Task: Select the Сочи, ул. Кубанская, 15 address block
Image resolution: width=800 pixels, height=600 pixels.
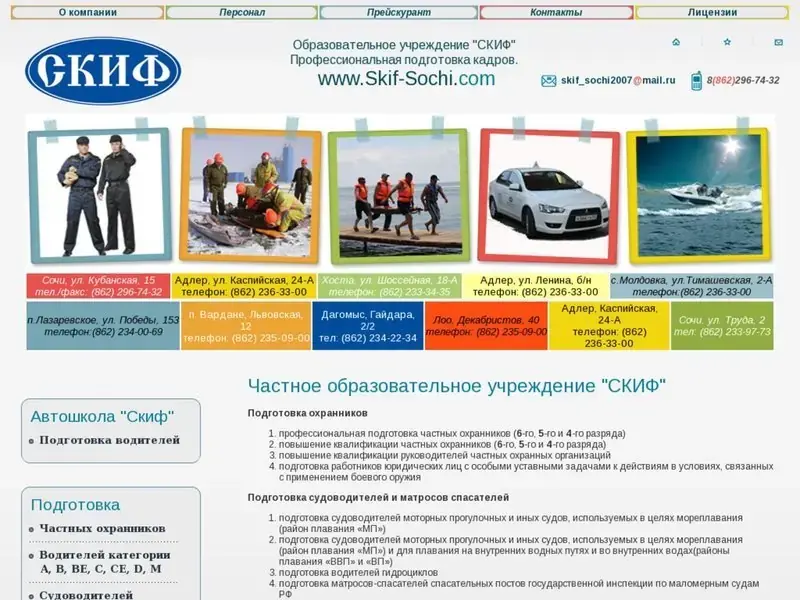Action: tap(98, 286)
